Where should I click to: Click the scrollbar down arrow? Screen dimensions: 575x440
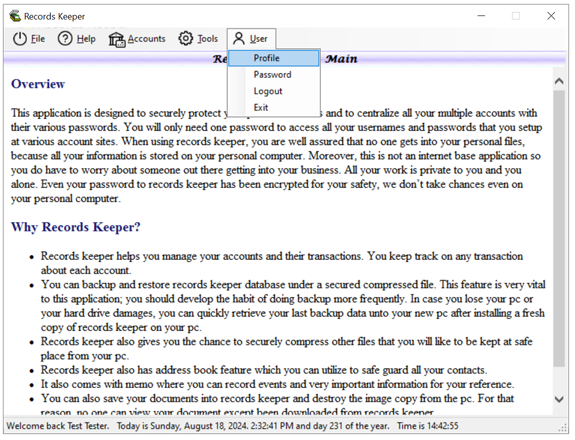click(559, 399)
